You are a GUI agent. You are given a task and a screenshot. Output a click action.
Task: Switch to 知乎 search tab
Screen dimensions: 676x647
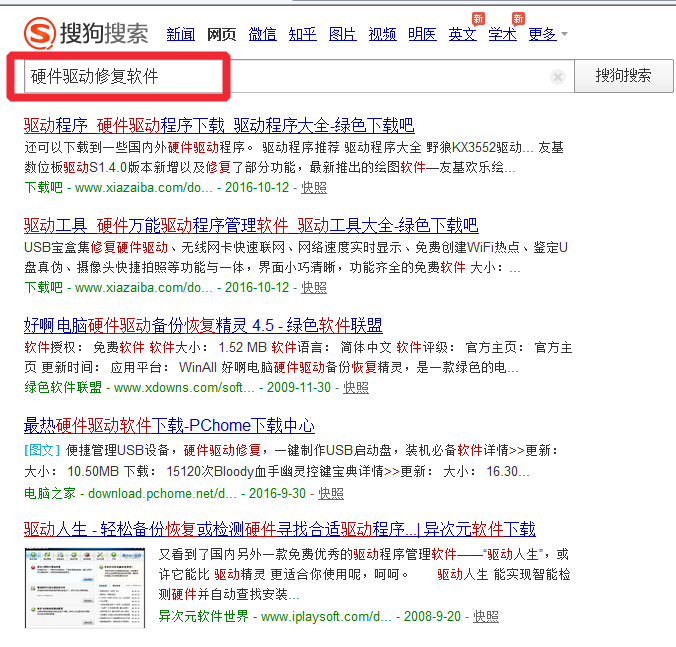click(303, 34)
